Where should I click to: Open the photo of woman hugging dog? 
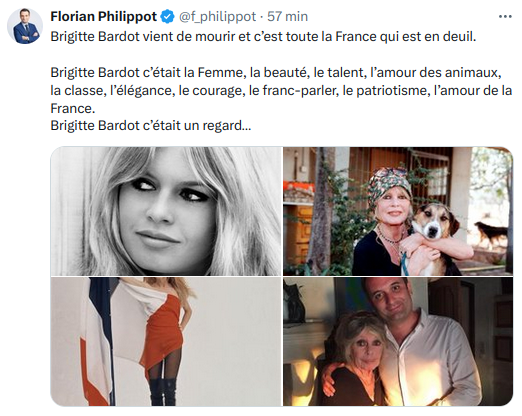tap(398, 211)
